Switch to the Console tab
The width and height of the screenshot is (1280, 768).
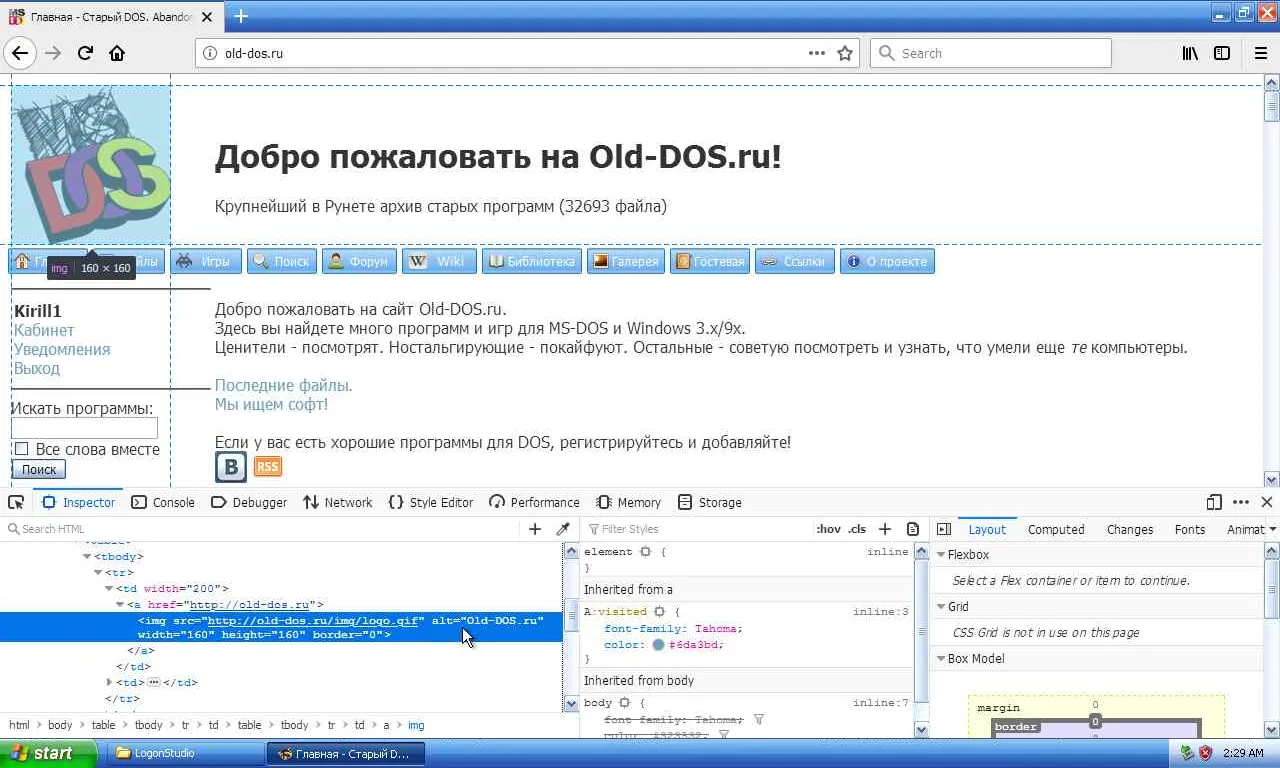pyautogui.click(x=163, y=502)
